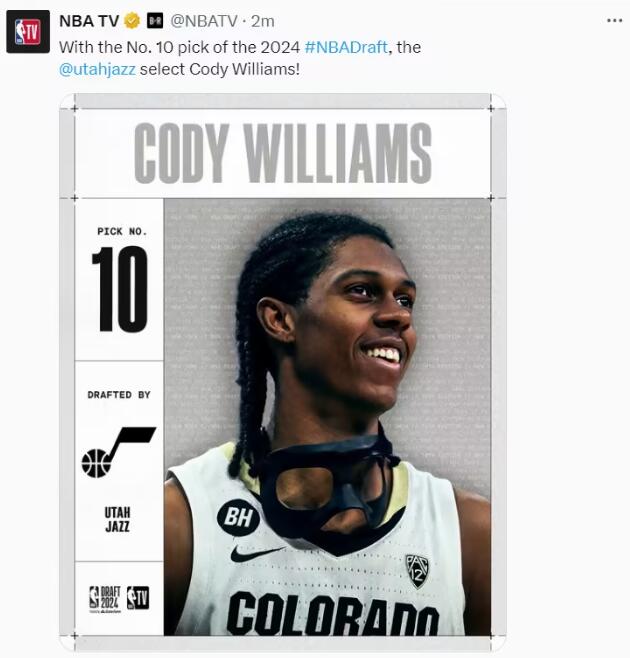Click the Pac-12 shield logo on jersey

[417, 571]
